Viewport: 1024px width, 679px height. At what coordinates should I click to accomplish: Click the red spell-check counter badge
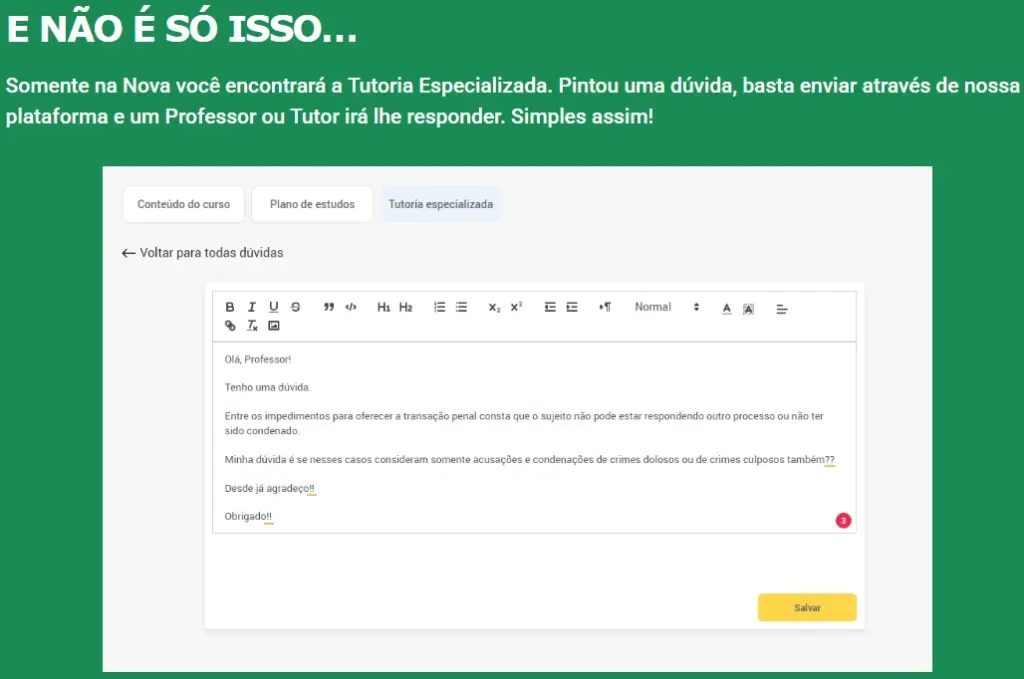pos(843,520)
